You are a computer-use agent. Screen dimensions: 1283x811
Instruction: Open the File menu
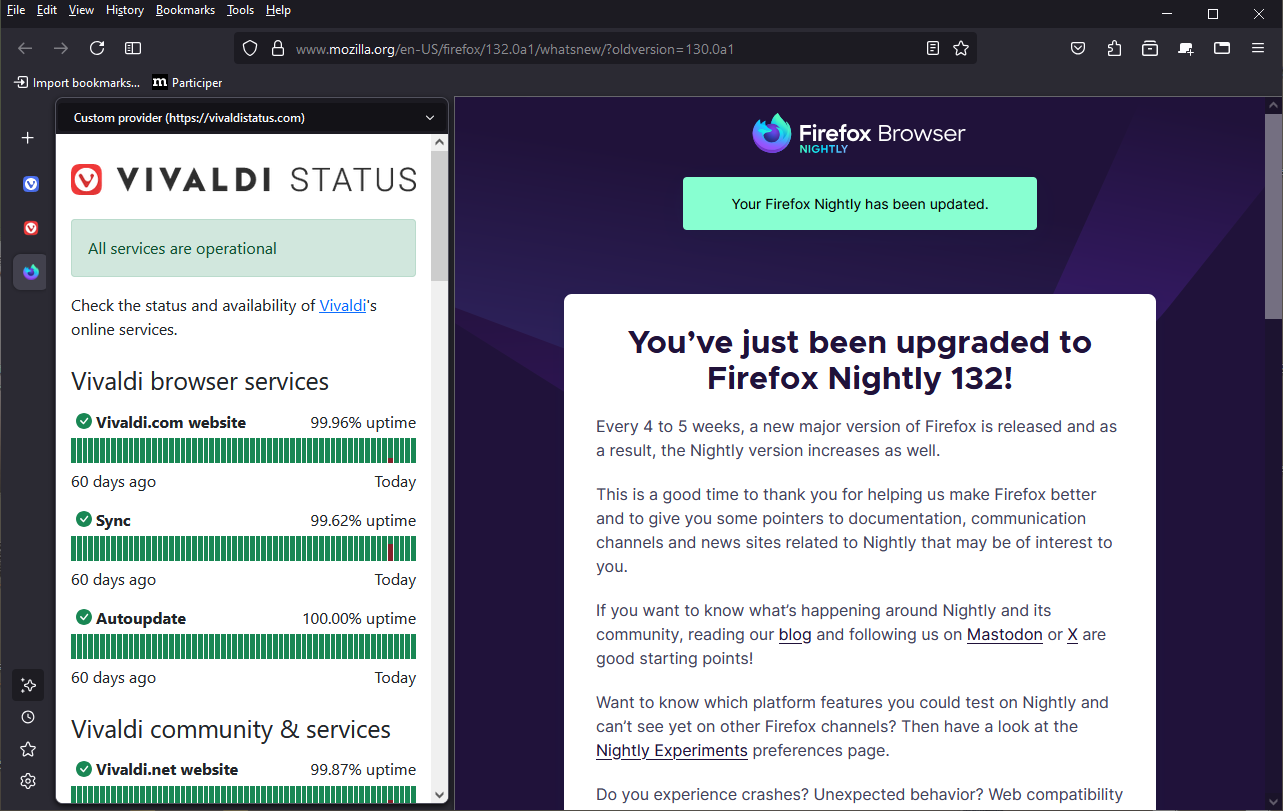[16, 10]
